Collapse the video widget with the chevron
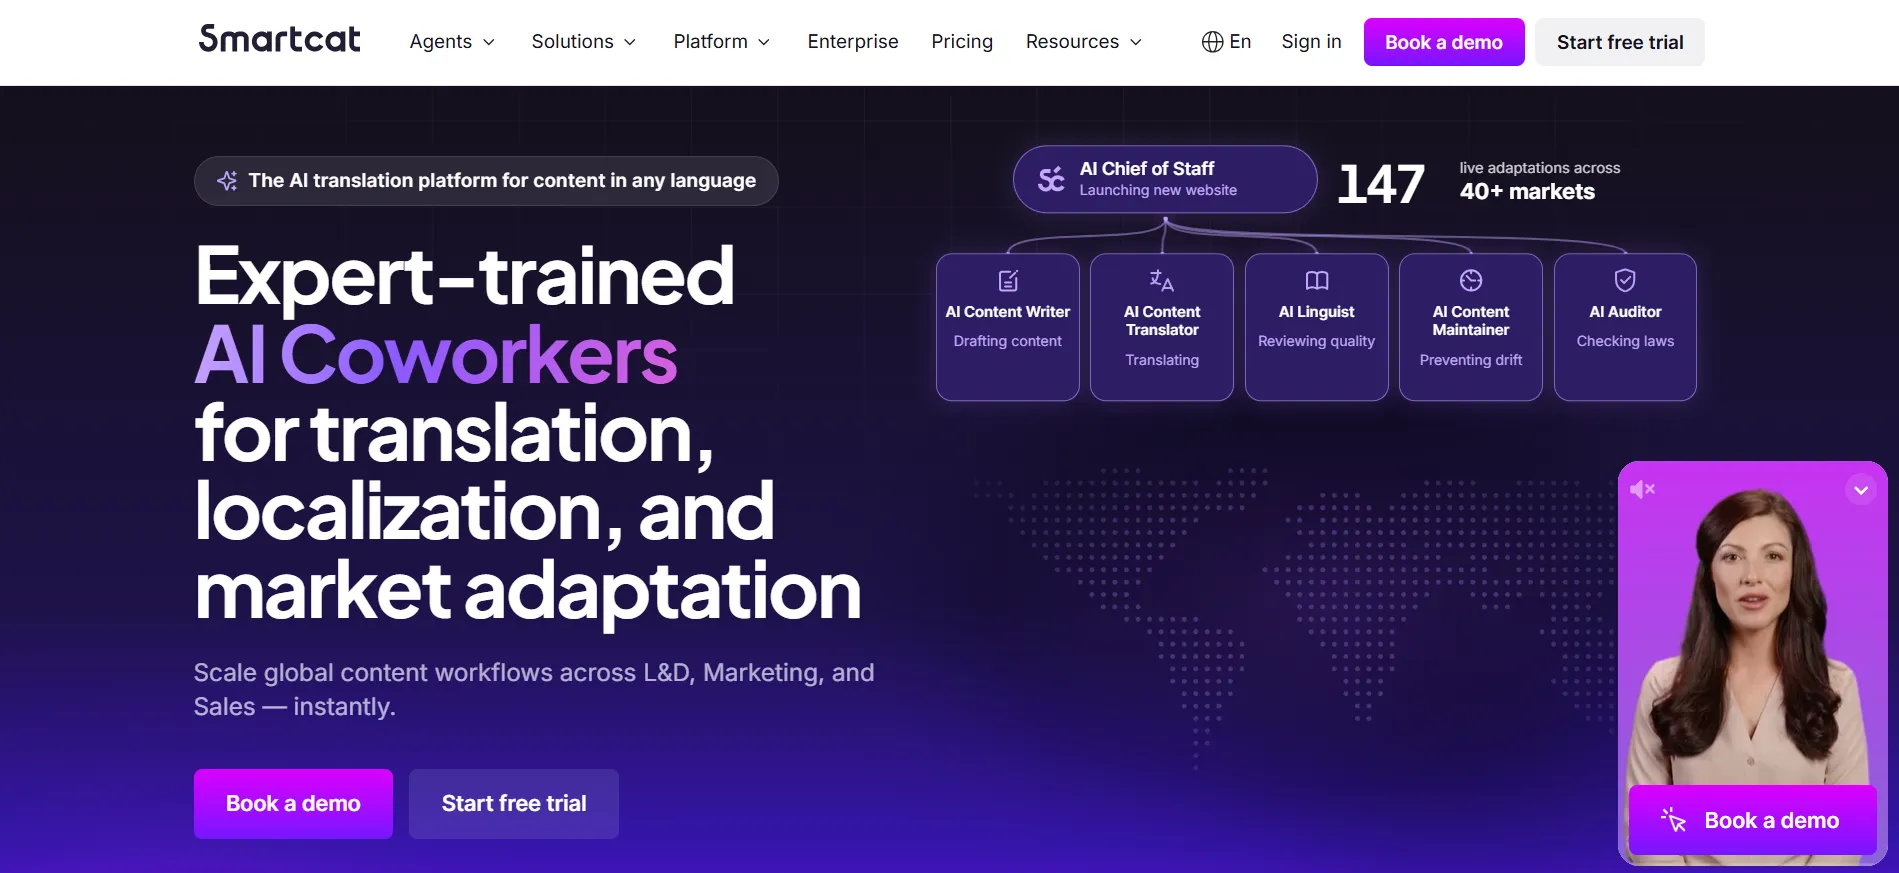The width and height of the screenshot is (1899, 873). (x=1861, y=490)
